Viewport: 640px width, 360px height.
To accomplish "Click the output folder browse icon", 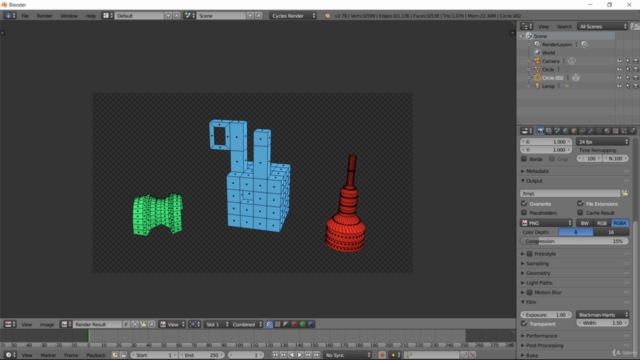I will 624,193.
